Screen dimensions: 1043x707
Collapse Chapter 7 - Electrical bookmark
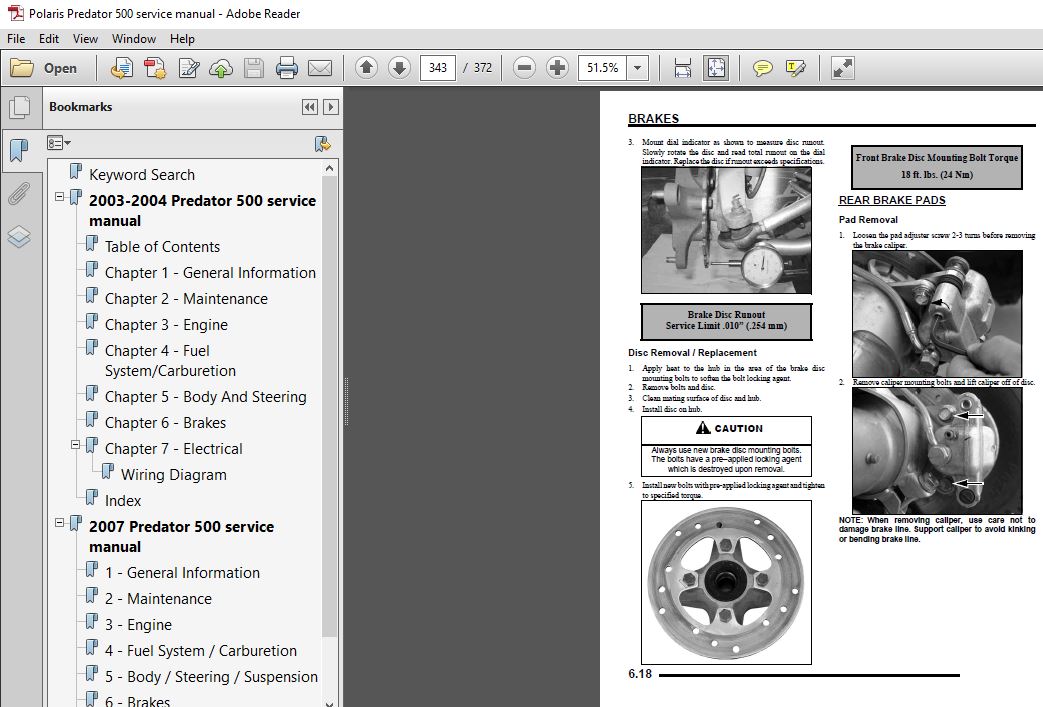point(75,445)
